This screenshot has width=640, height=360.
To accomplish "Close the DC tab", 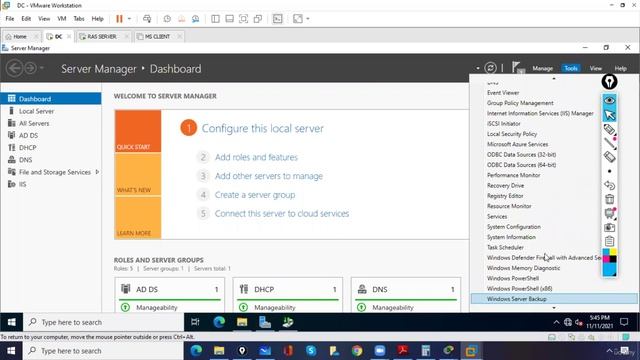I will (x=69, y=36).
